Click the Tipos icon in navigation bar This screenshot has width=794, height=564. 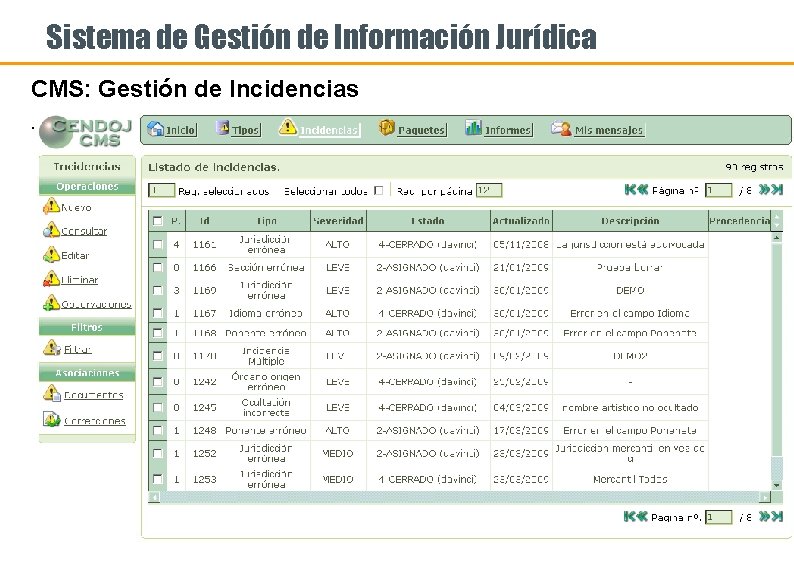tap(222, 128)
